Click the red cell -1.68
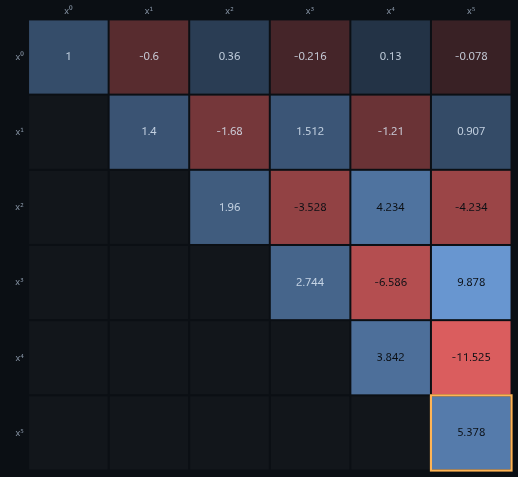Image resolution: width=518 pixels, height=477 pixels. point(229,132)
